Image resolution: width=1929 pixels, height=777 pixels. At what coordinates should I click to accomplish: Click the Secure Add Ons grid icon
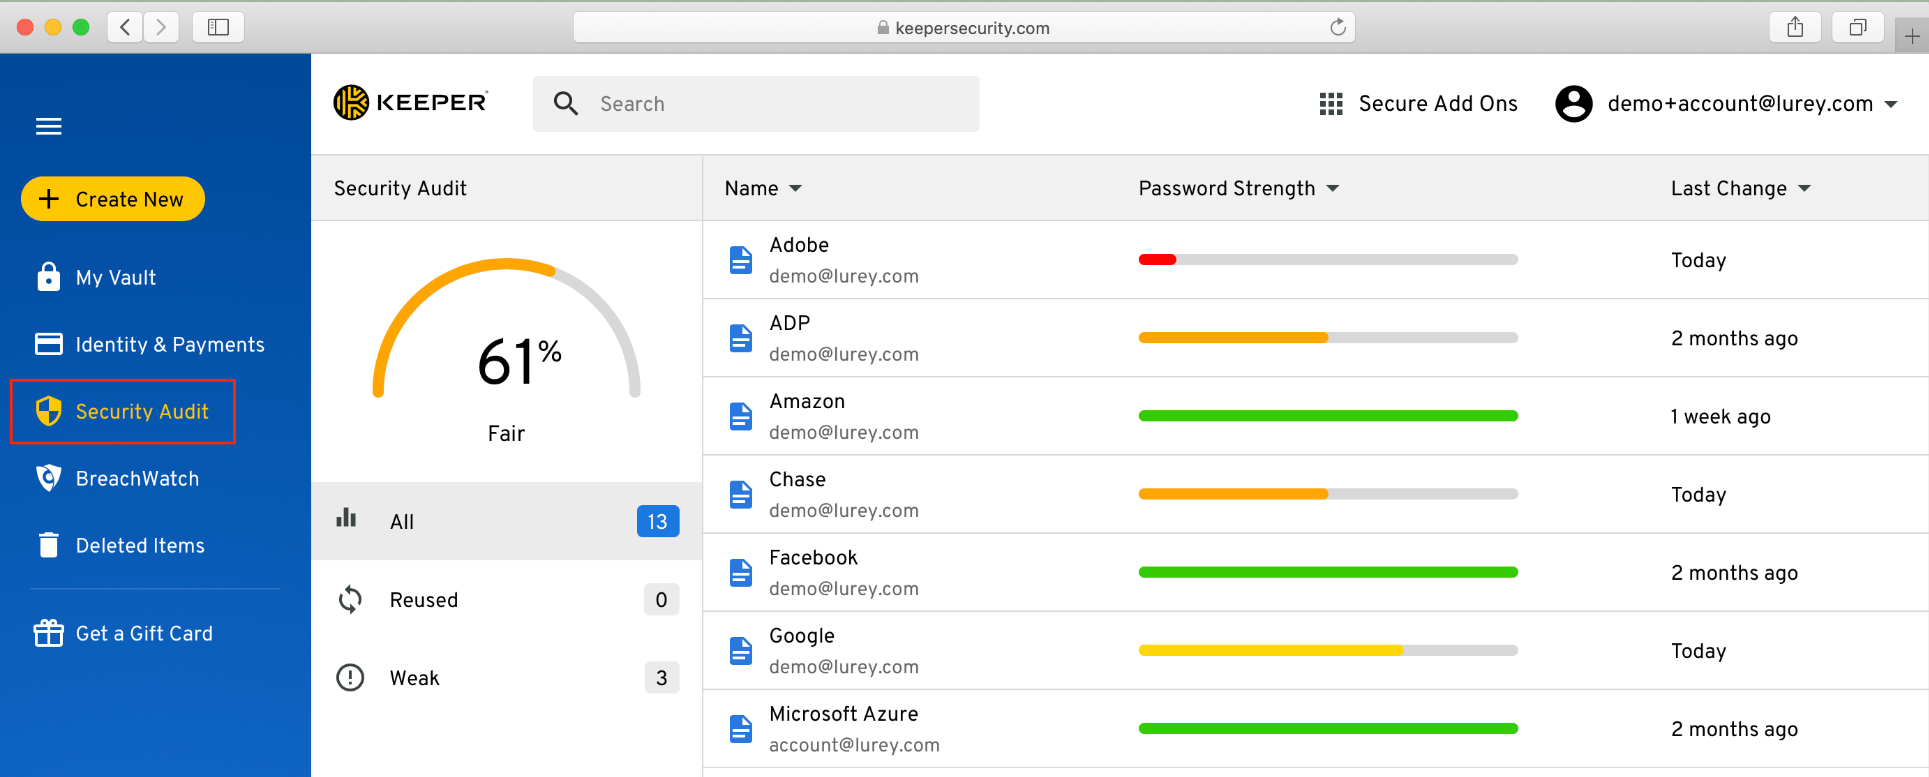pyautogui.click(x=1330, y=104)
